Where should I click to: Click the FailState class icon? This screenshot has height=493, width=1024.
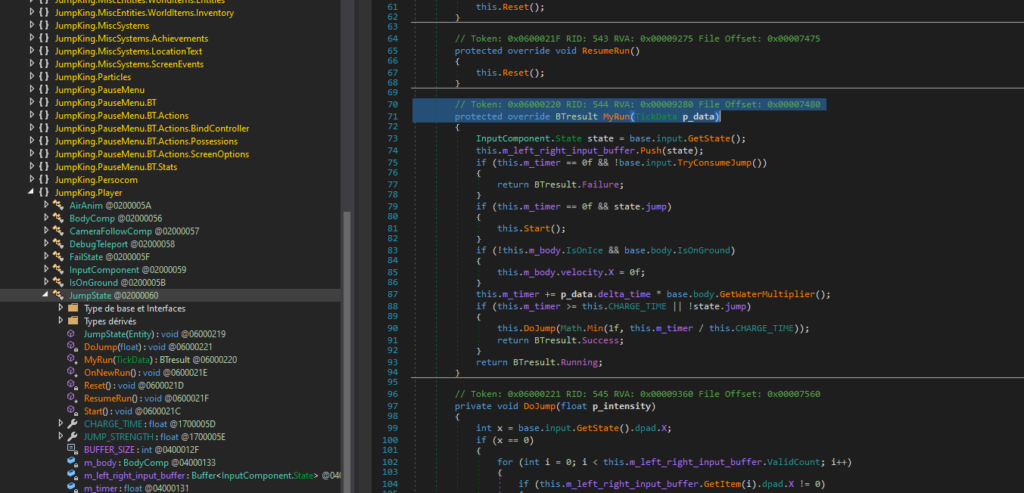click(x=58, y=257)
